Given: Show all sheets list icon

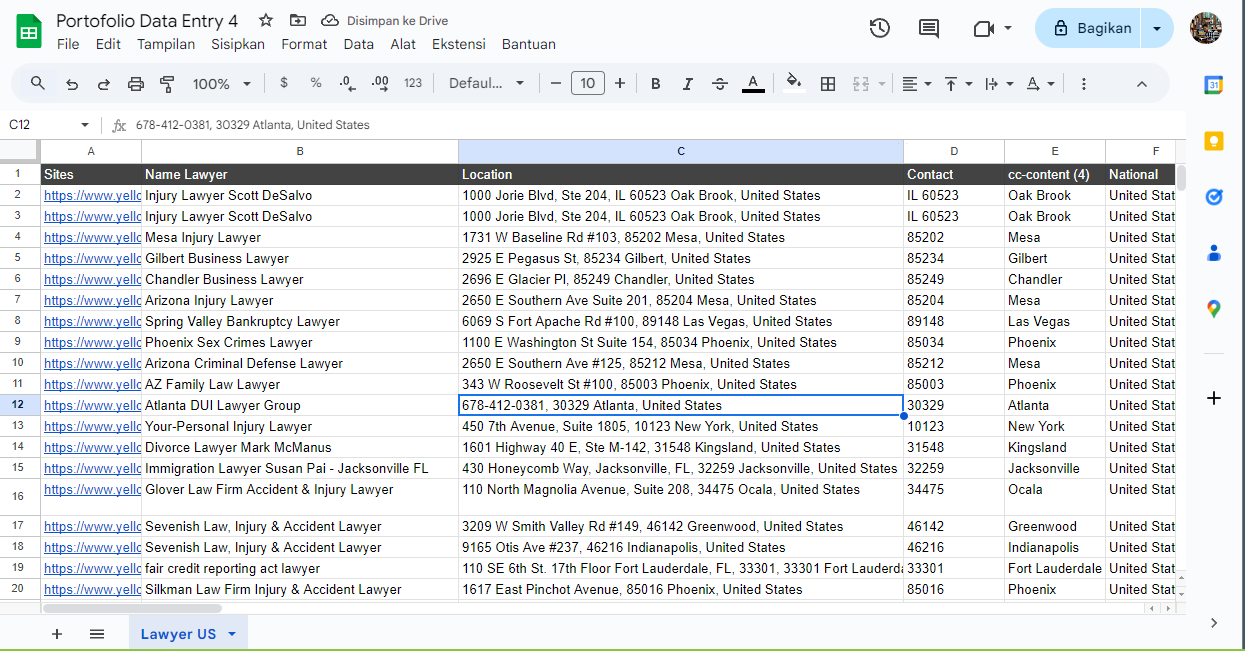Looking at the screenshot, I should coord(97,634).
